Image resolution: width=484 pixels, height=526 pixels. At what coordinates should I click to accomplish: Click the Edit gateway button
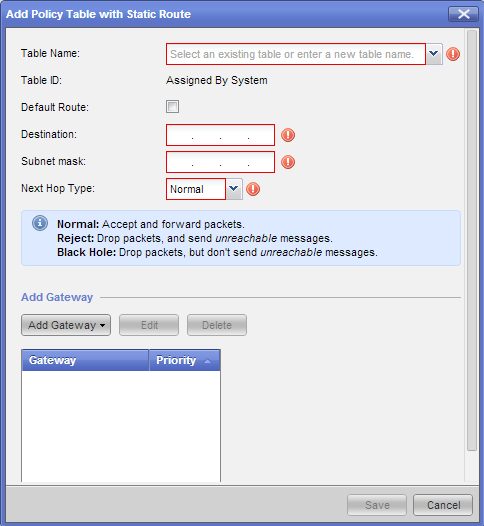click(149, 325)
